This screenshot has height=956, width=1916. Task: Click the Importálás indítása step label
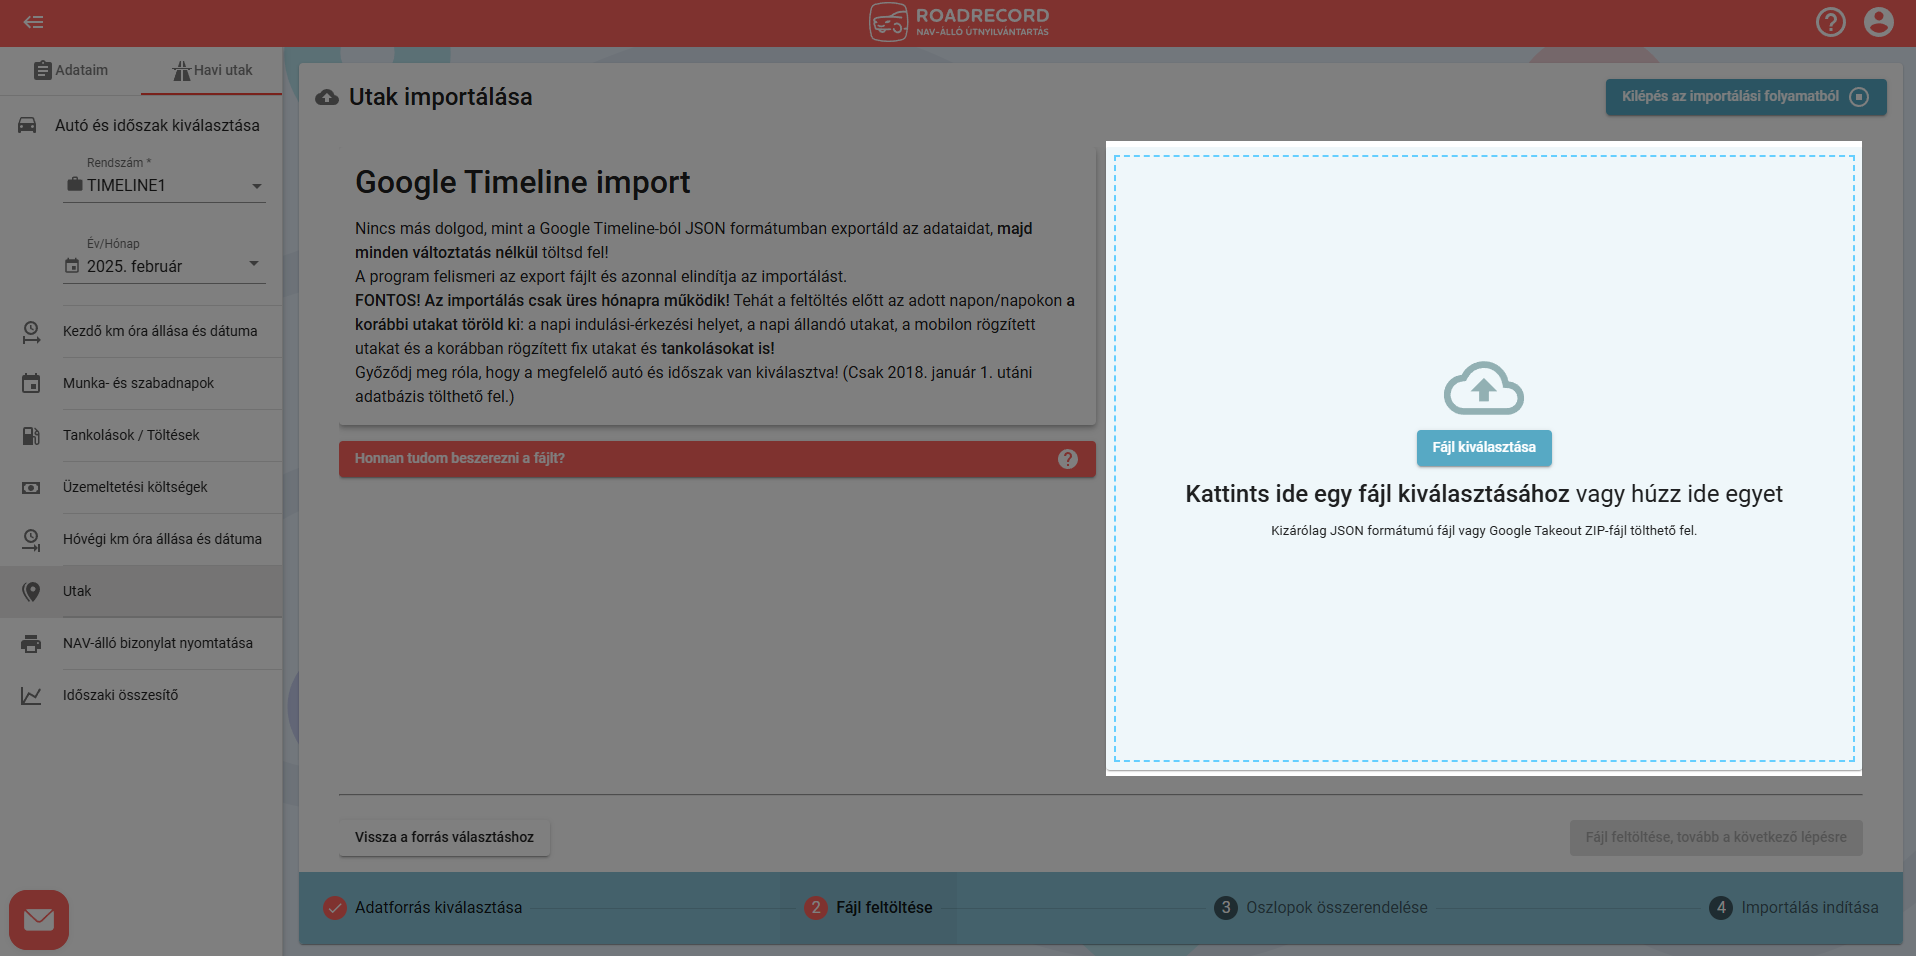1810,908
